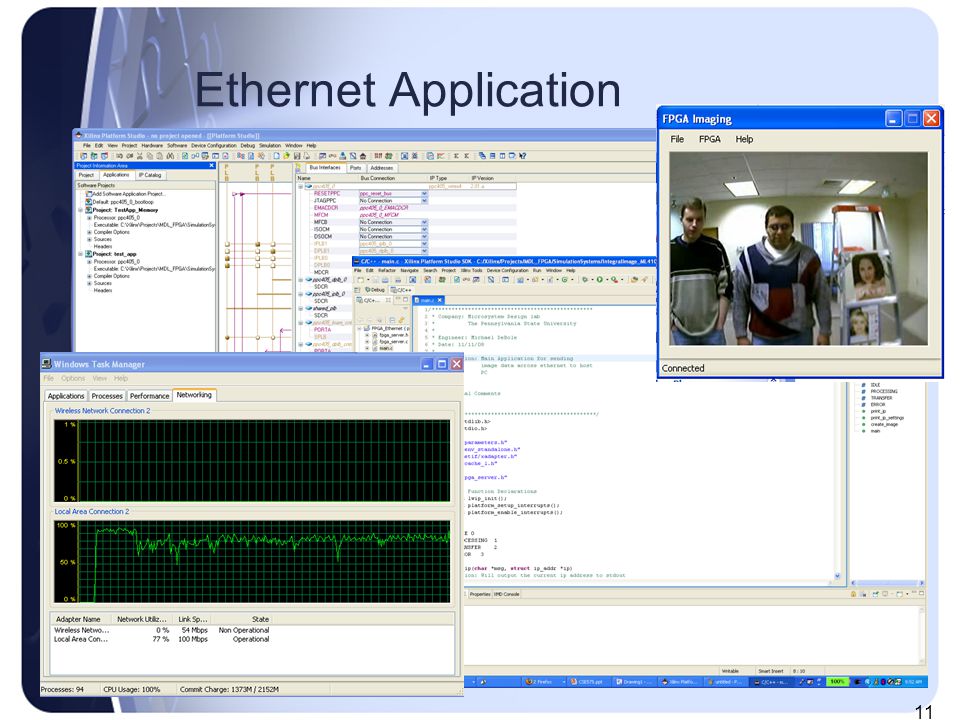Select Applications tab in Project Information Area
Screen dimensions: 960x720
116,175
